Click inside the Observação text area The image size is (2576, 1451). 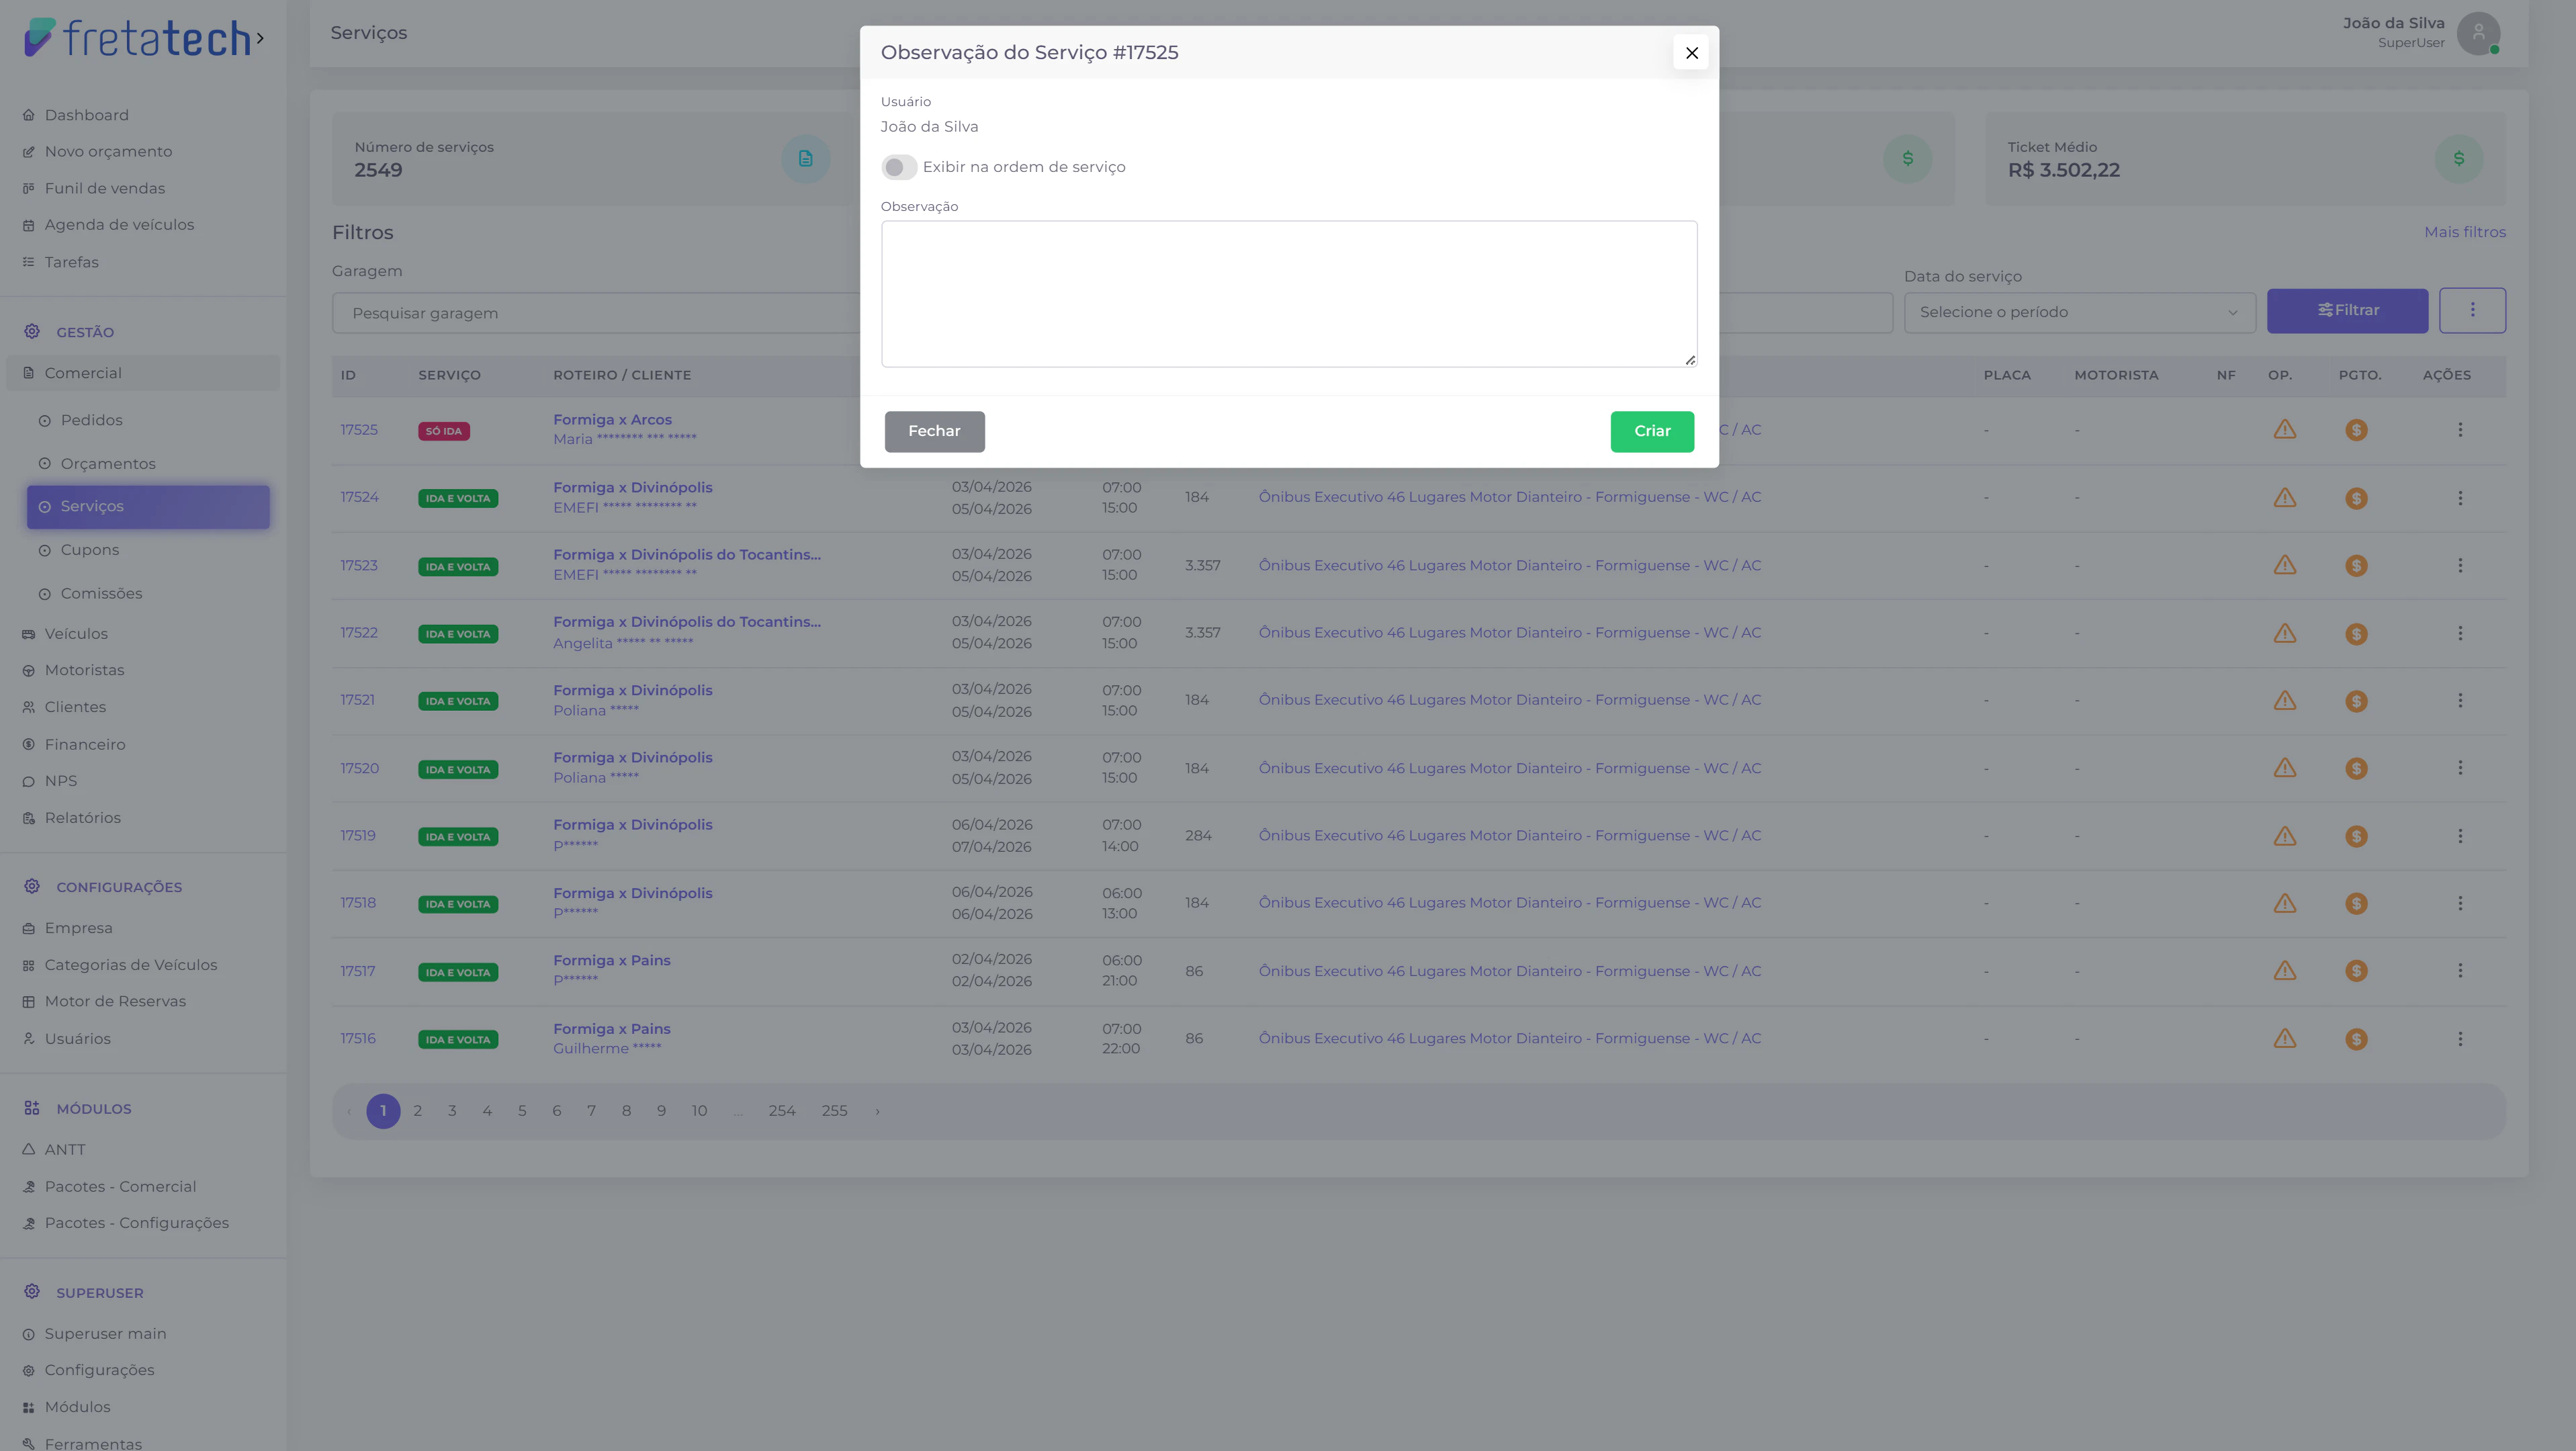tap(1288, 293)
